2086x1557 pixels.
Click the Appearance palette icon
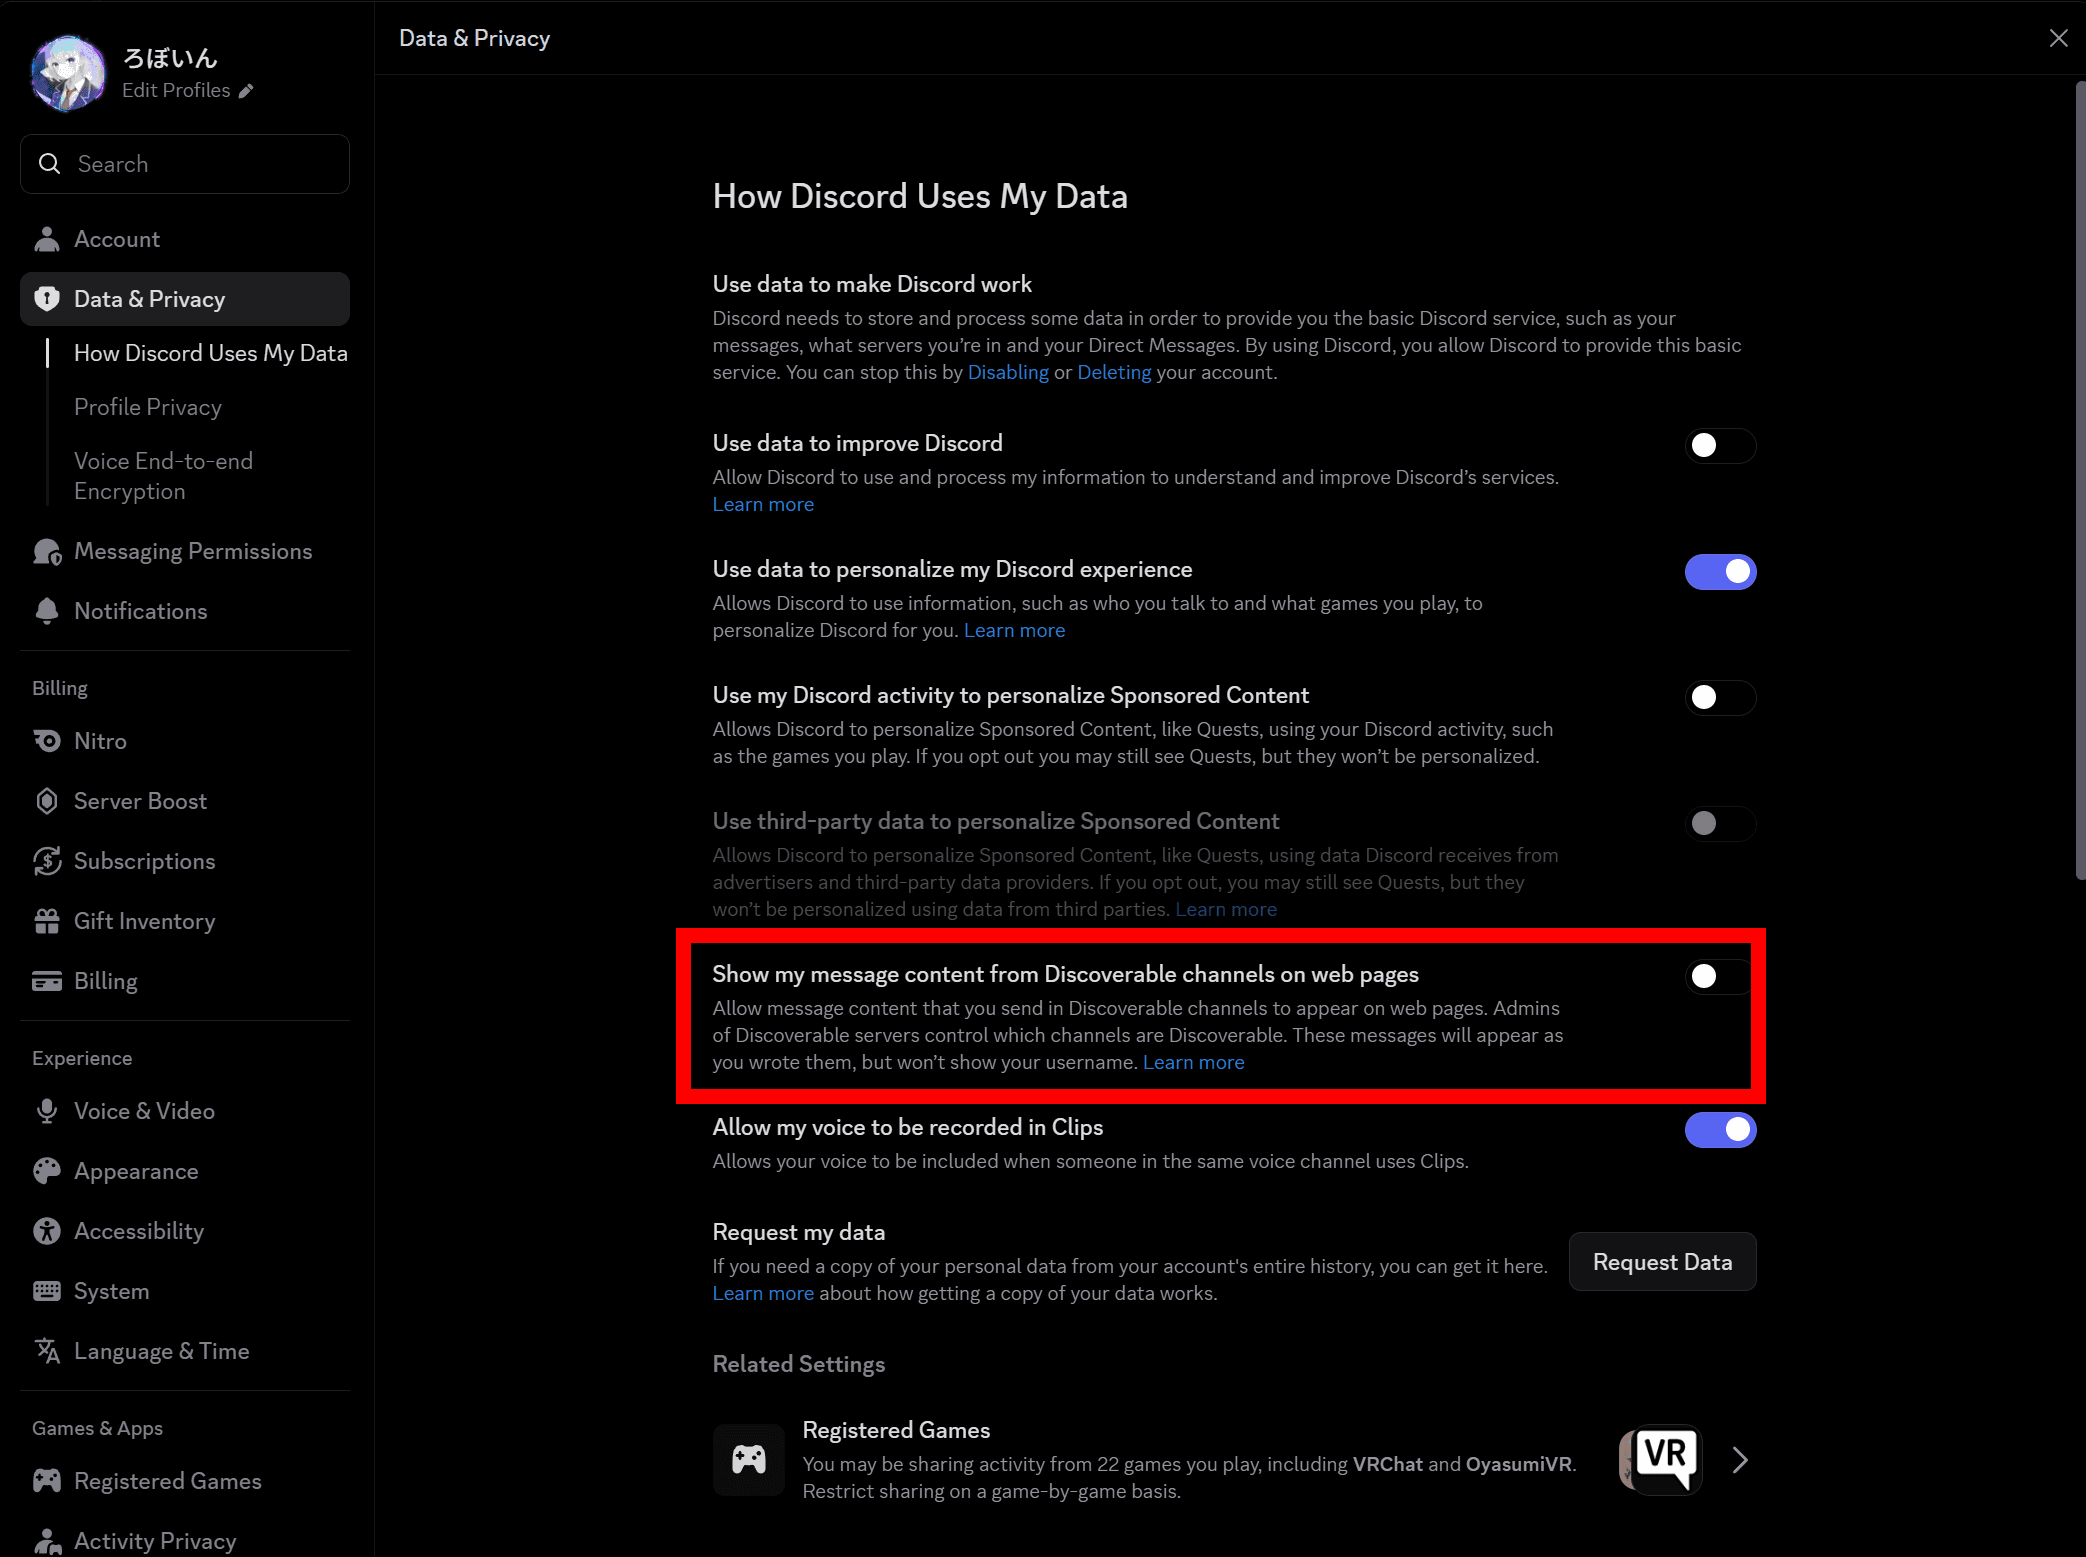46,1171
